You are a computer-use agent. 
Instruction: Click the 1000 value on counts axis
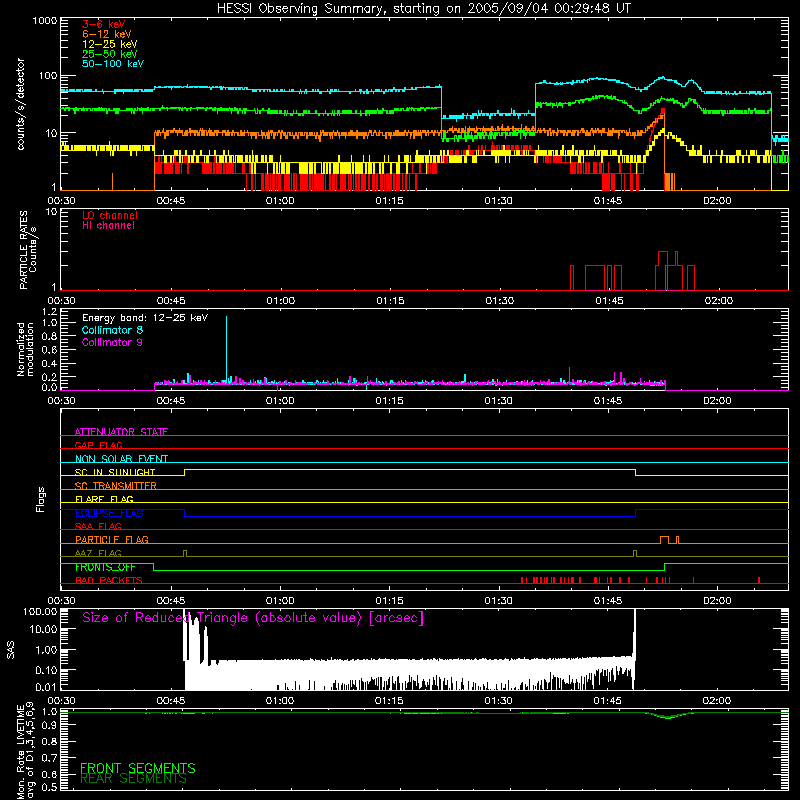45,21
